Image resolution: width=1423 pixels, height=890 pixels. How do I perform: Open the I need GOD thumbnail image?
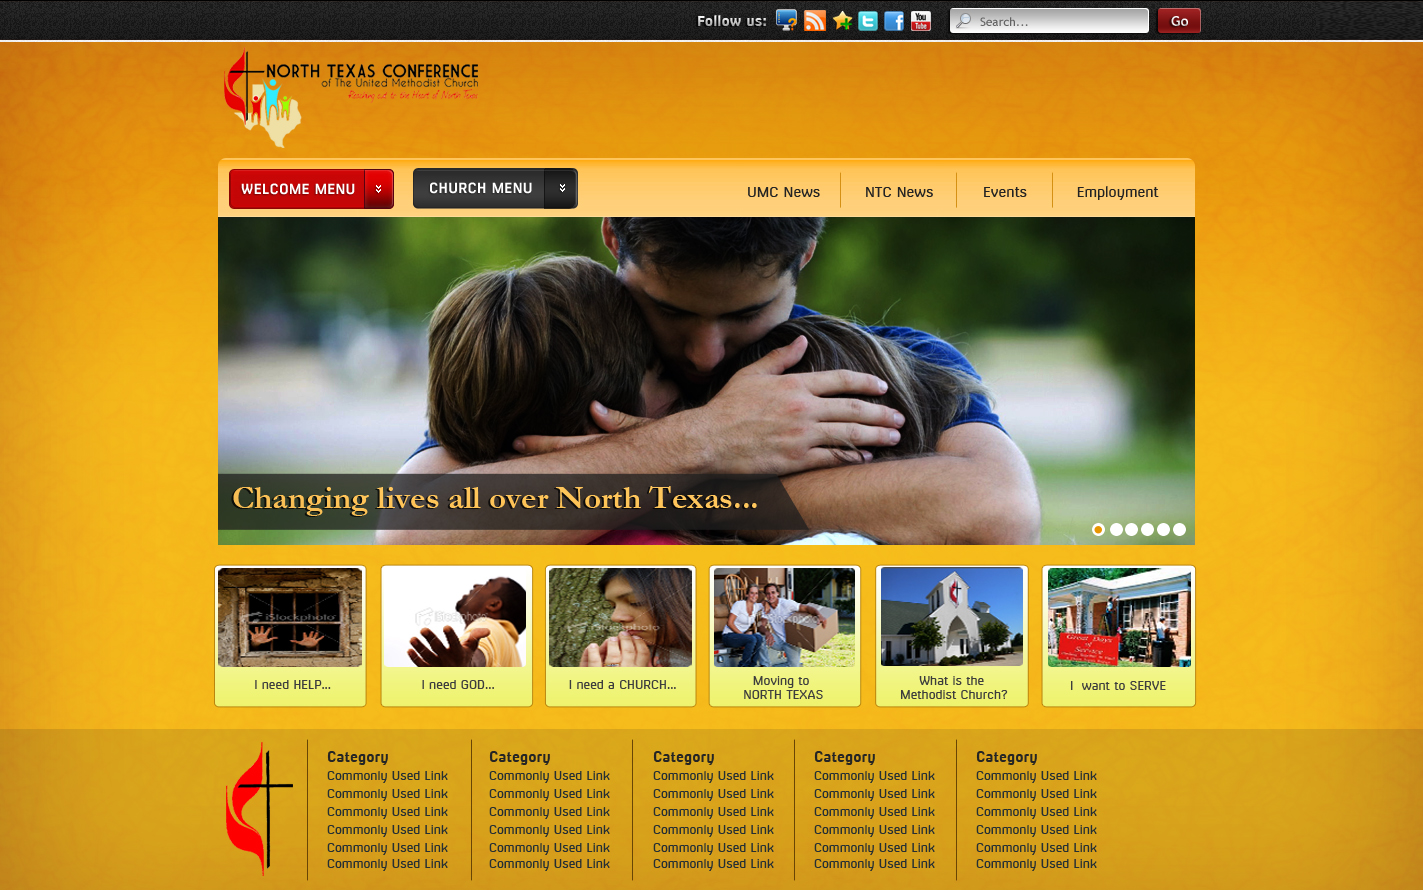coord(456,617)
